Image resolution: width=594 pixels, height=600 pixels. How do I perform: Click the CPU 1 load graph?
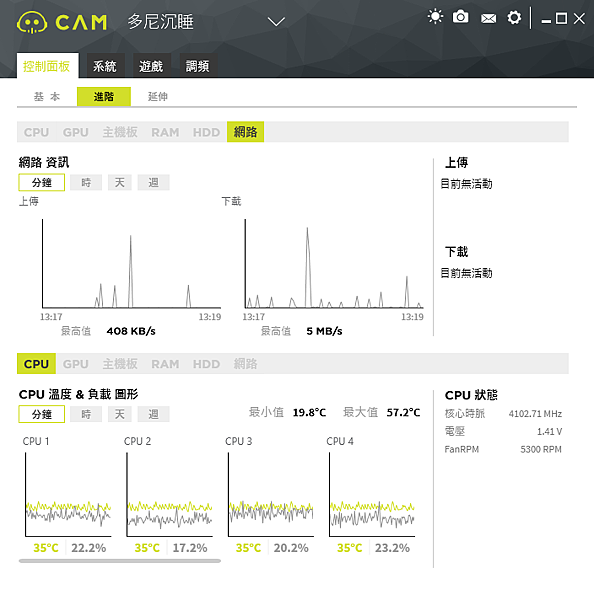(x=68, y=495)
